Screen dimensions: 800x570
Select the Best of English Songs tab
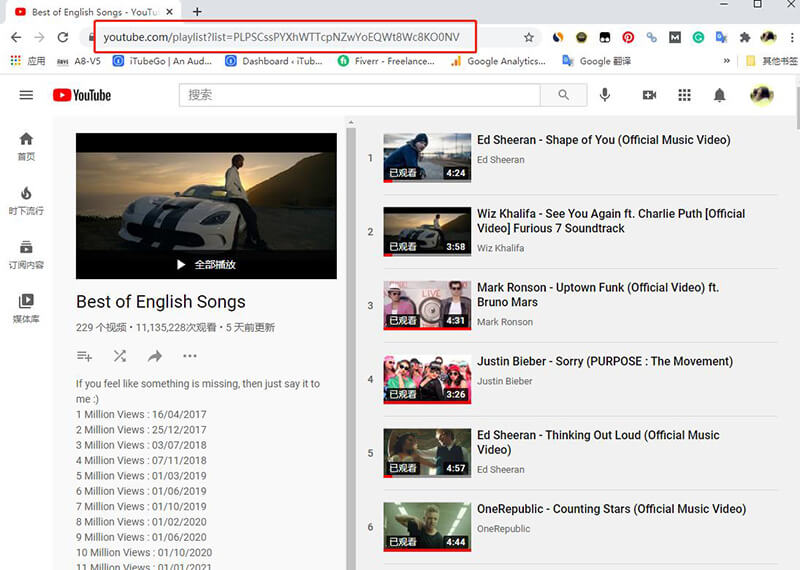pyautogui.click(x=94, y=12)
